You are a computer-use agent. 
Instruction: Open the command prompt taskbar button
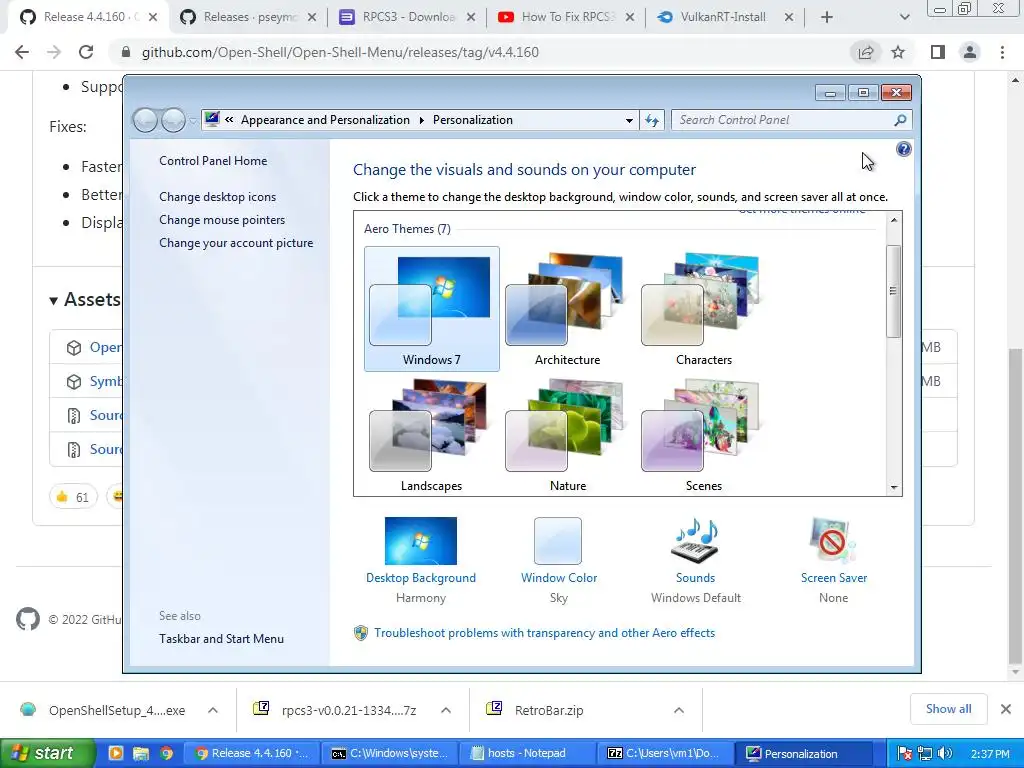tap(389, 754)
